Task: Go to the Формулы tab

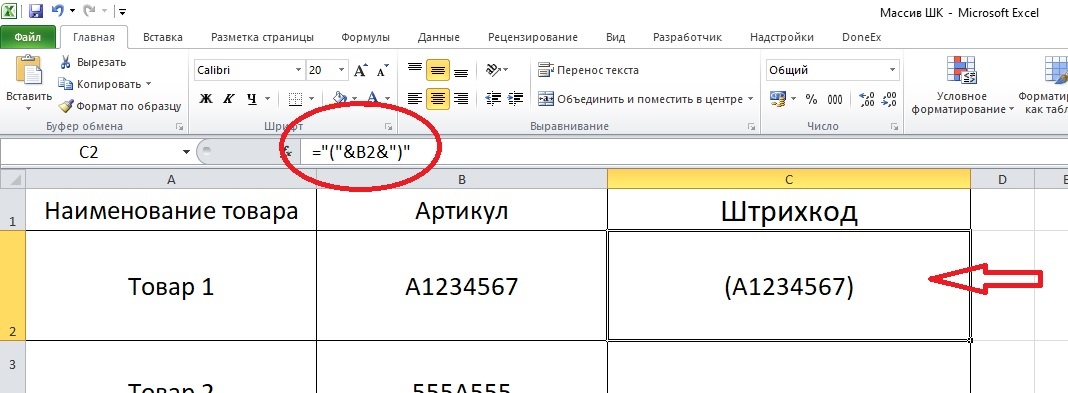Action: (365, 37)
